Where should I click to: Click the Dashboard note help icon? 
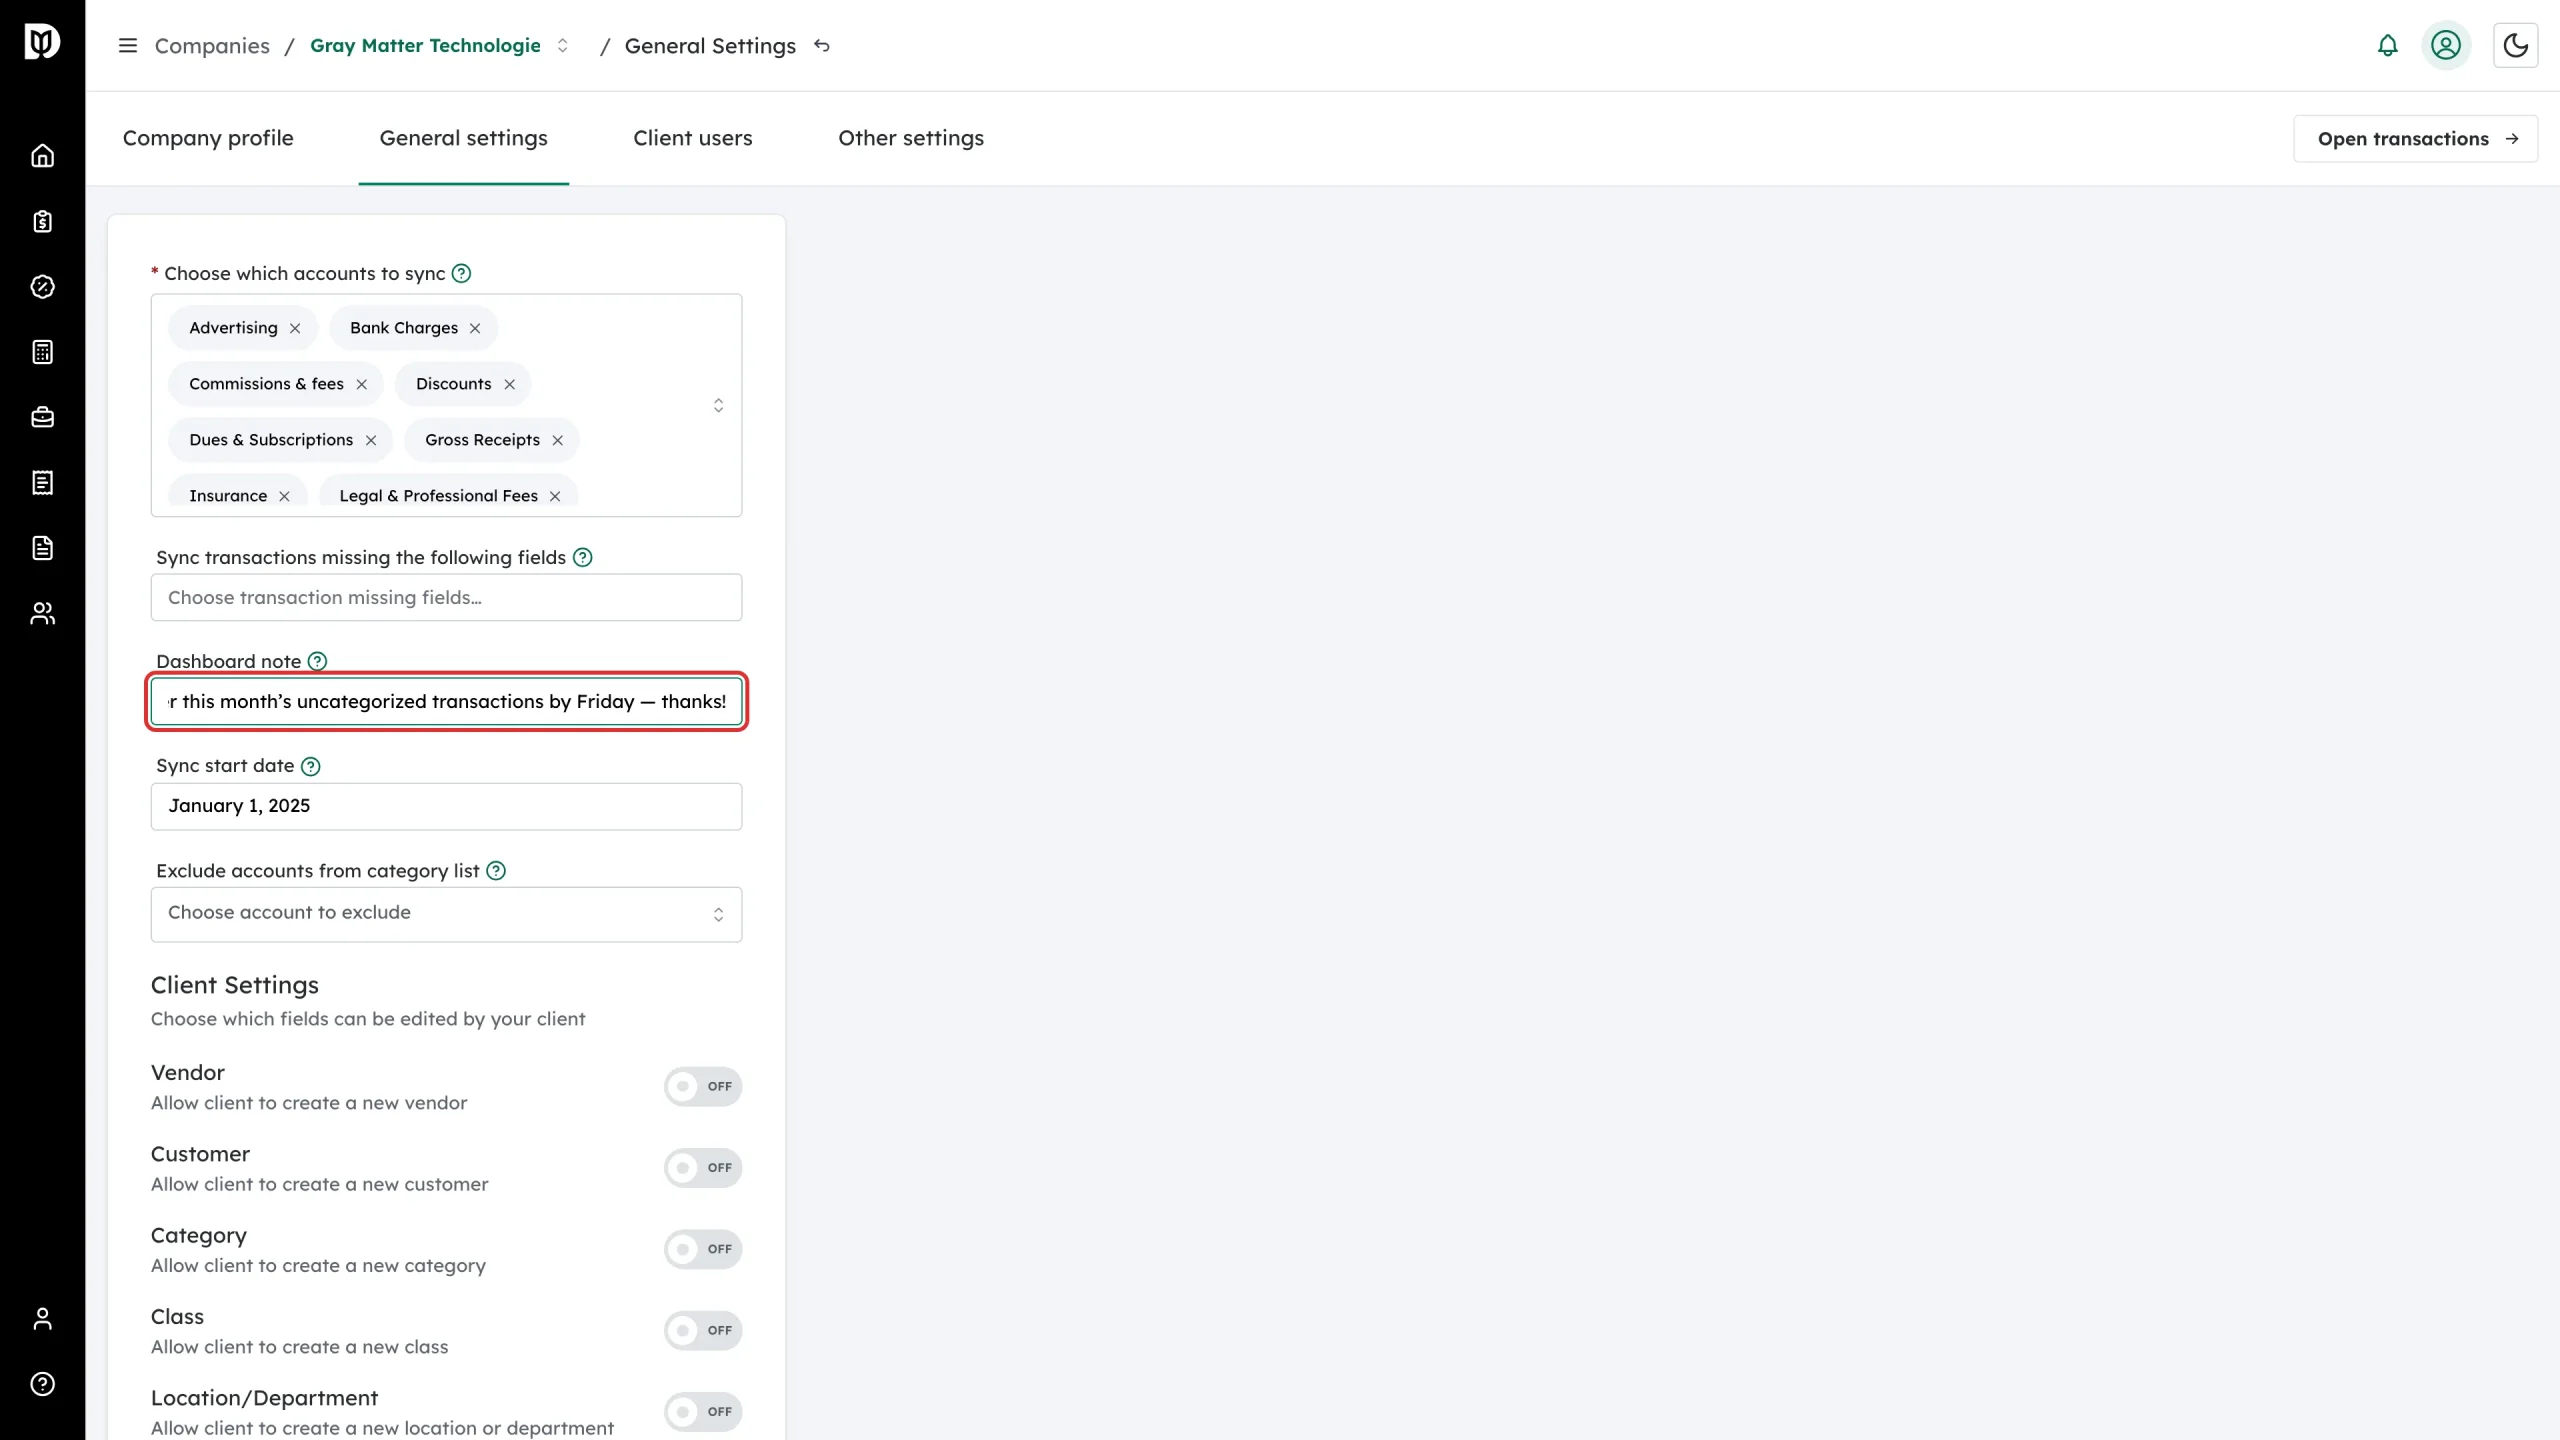(317, 661)
